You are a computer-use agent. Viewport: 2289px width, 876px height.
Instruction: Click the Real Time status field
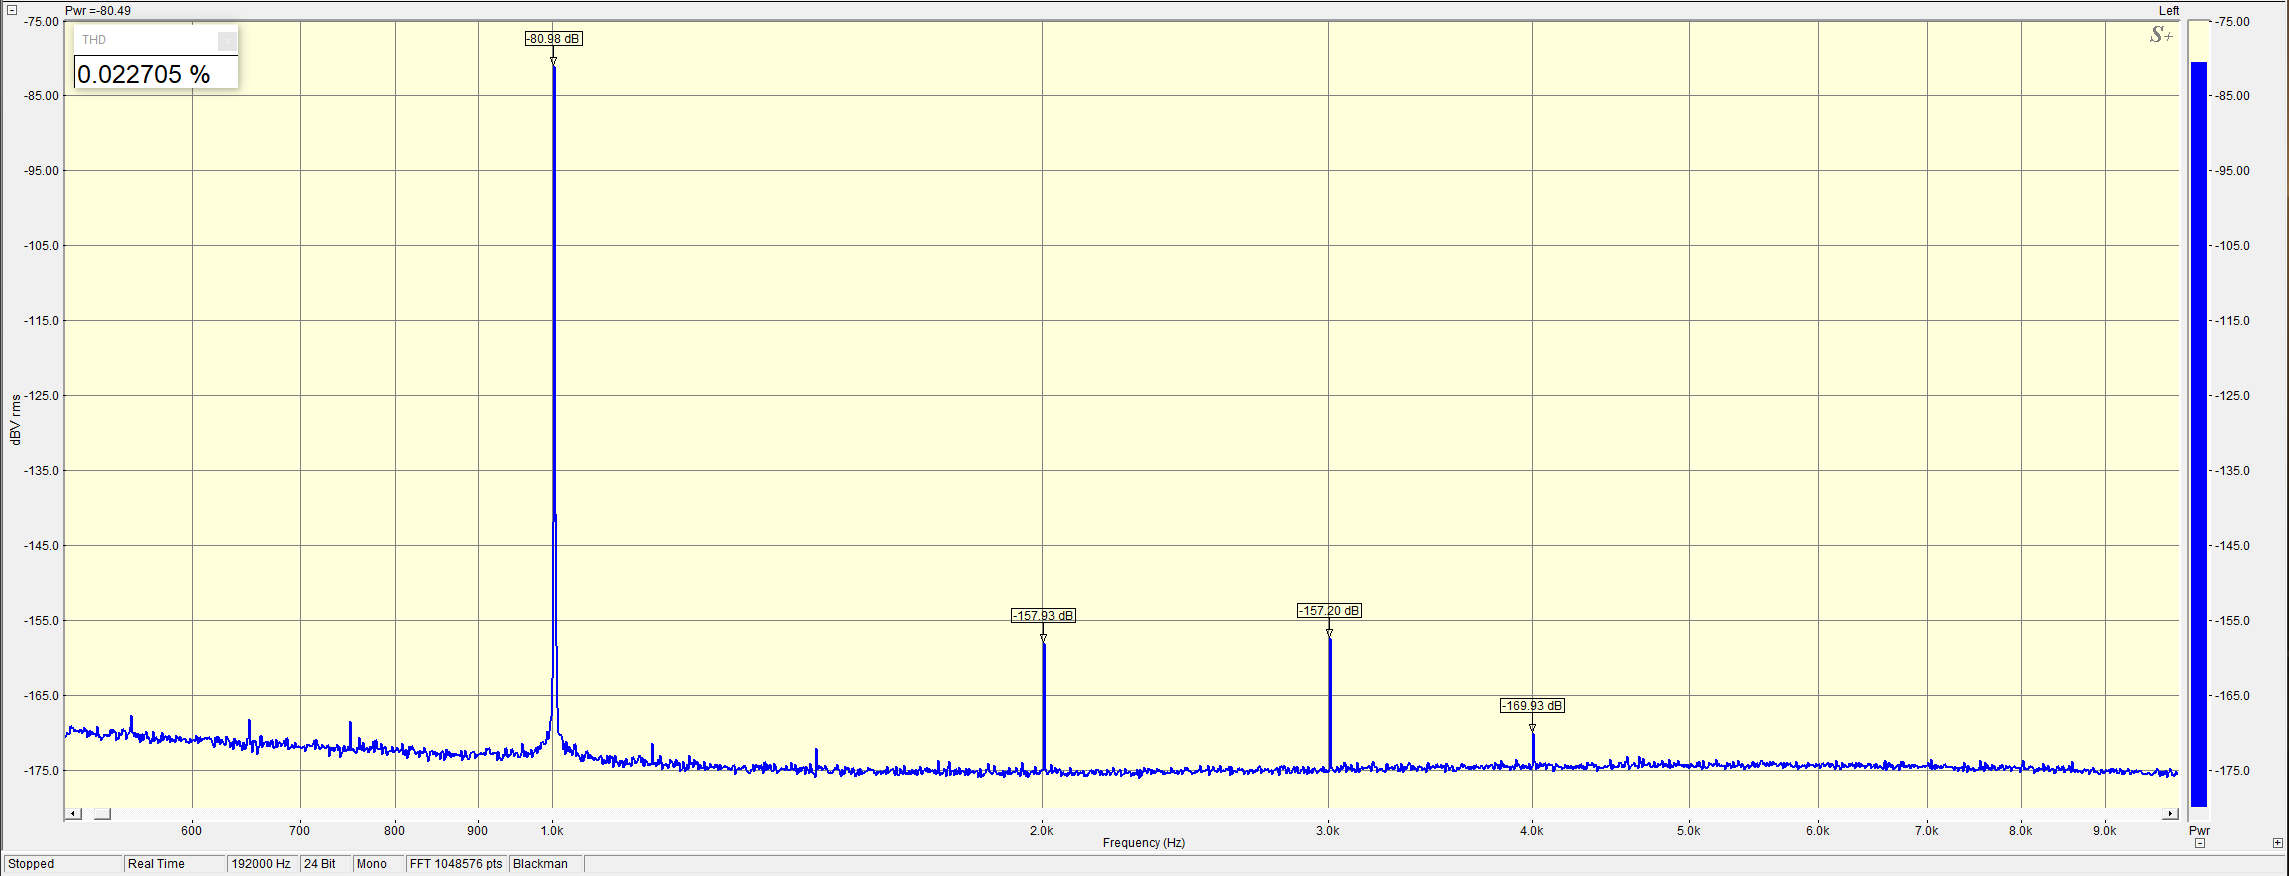point(175,864)
